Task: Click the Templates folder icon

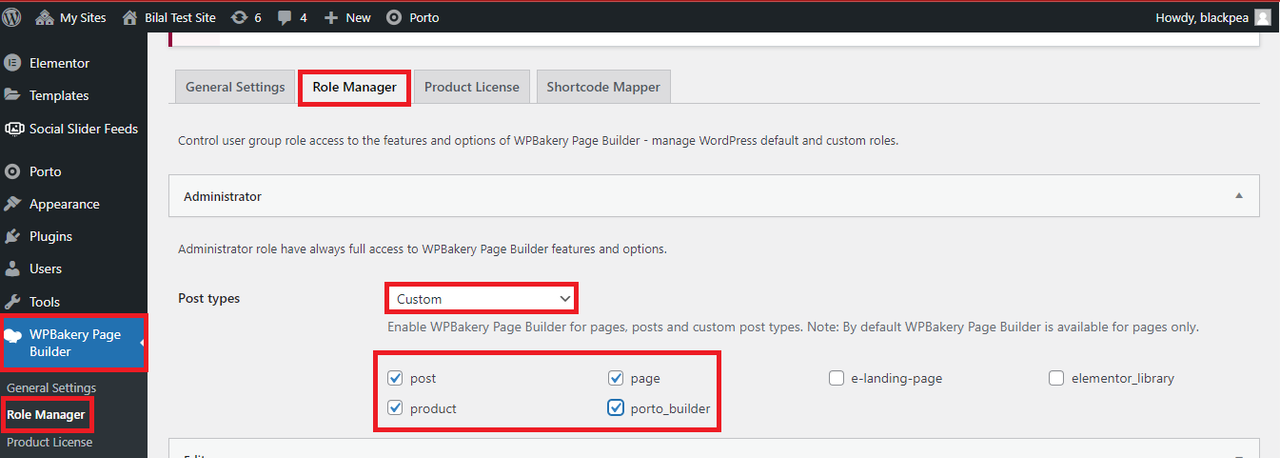Action: tap(13, 95)
